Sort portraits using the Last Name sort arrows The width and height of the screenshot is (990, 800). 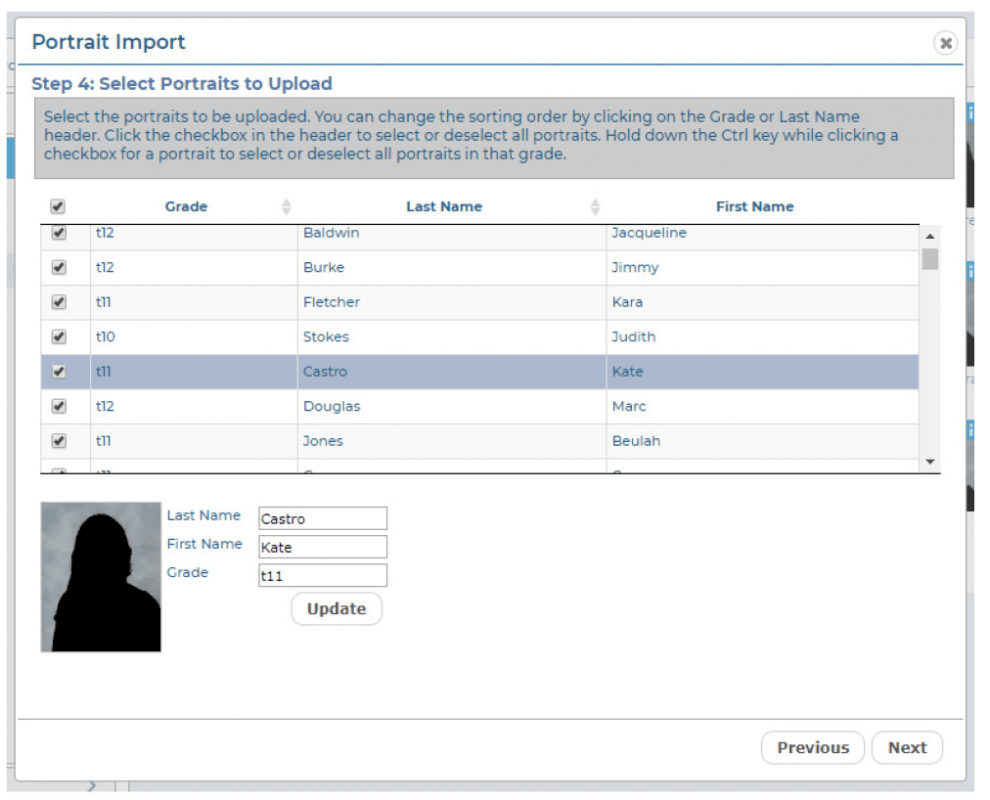tap(595, 207)
